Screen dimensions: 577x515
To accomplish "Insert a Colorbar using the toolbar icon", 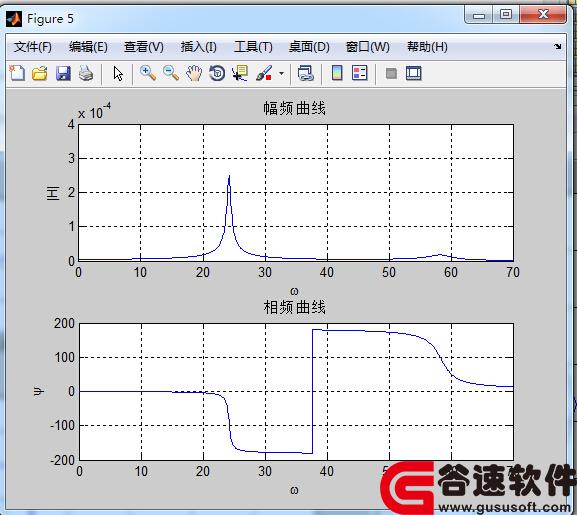I will tap(337, 73).
